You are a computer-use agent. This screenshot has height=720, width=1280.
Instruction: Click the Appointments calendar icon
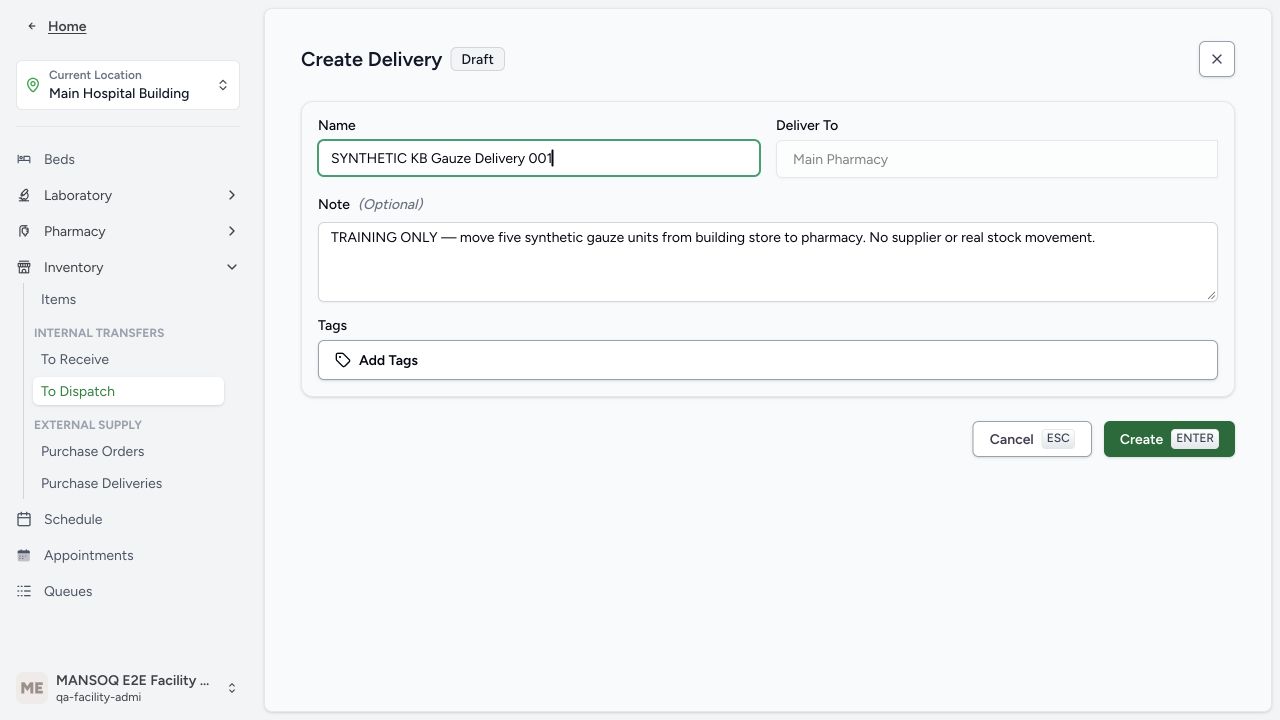(x=24, y=555)
